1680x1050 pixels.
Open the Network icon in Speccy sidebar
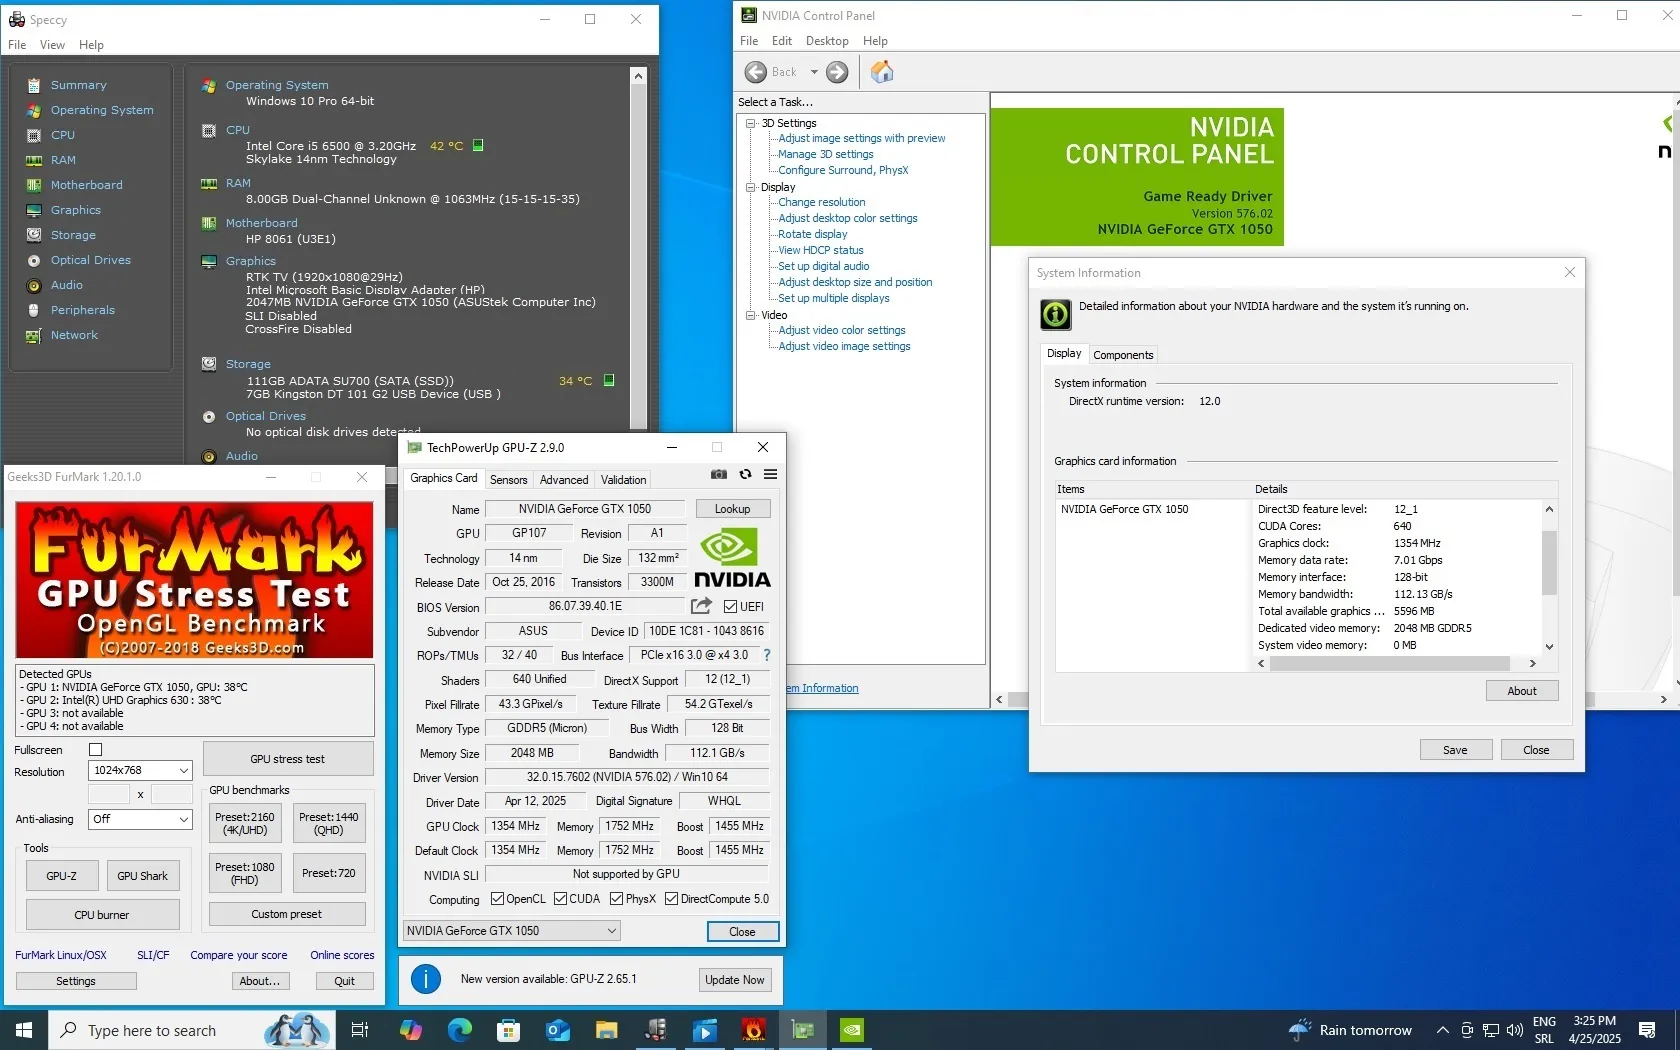pos(34,335)
